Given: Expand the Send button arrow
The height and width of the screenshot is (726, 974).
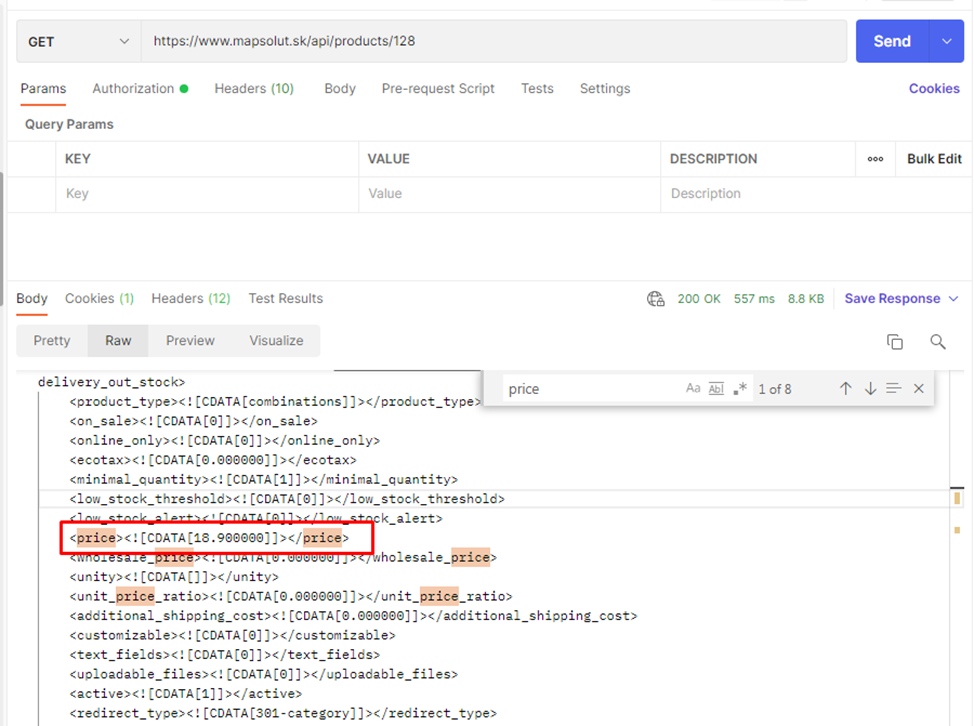Looking at the screenshot, I should (x=947, y=42).
